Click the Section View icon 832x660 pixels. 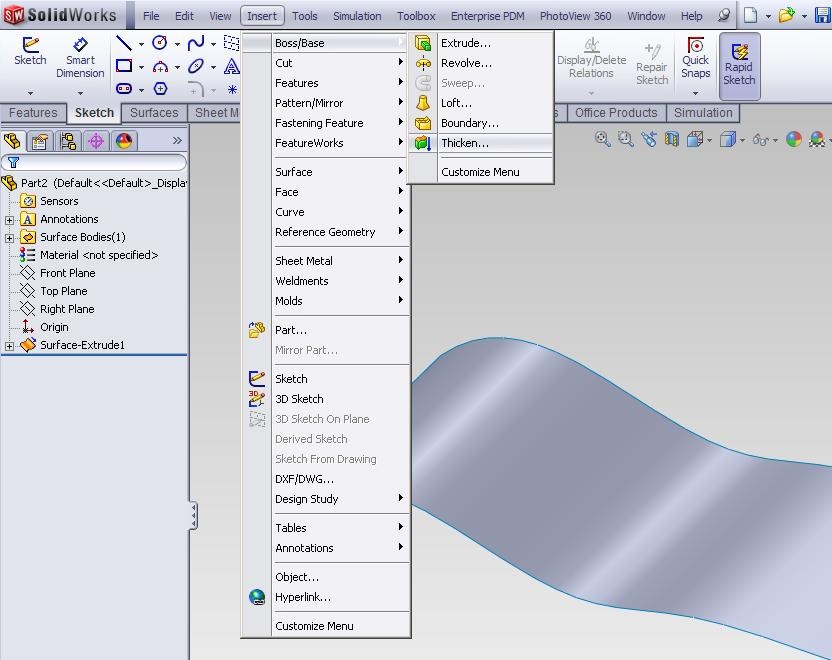(672, 139)
